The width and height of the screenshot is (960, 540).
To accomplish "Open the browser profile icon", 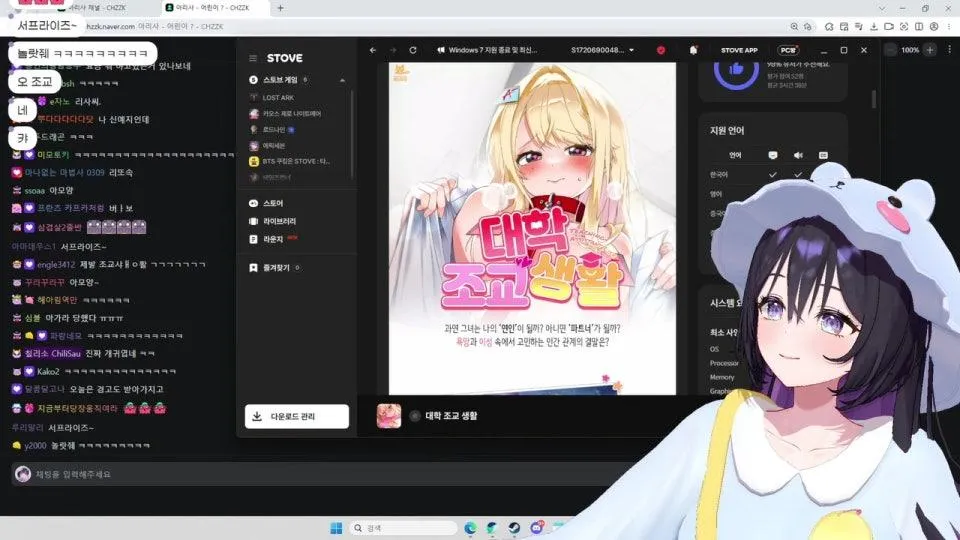I will (934, 27).
